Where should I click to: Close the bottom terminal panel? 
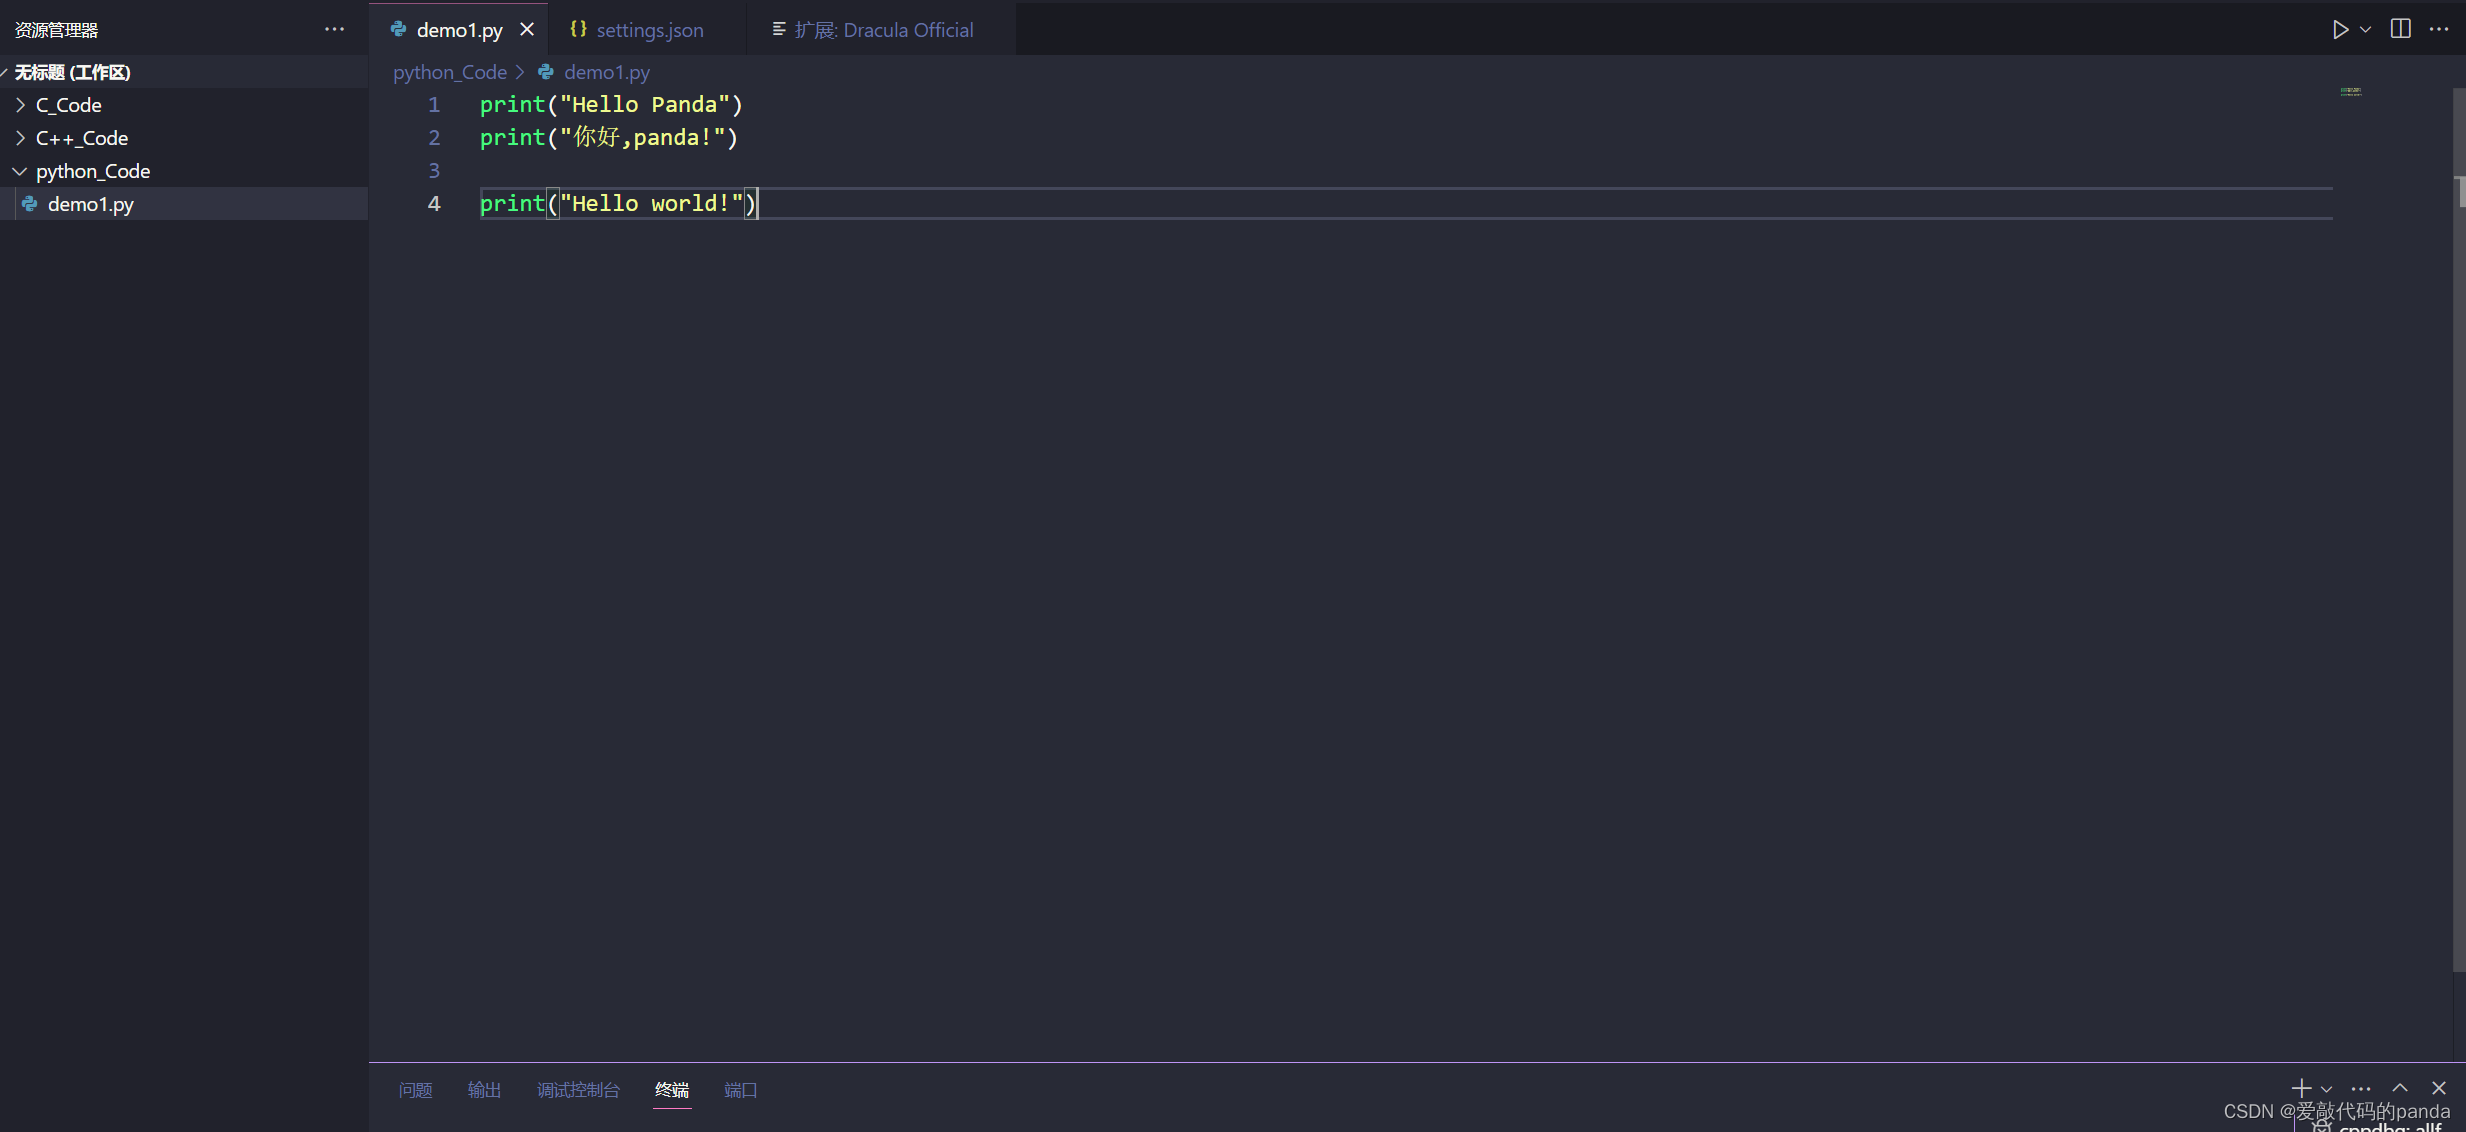pos(2439,1088)
